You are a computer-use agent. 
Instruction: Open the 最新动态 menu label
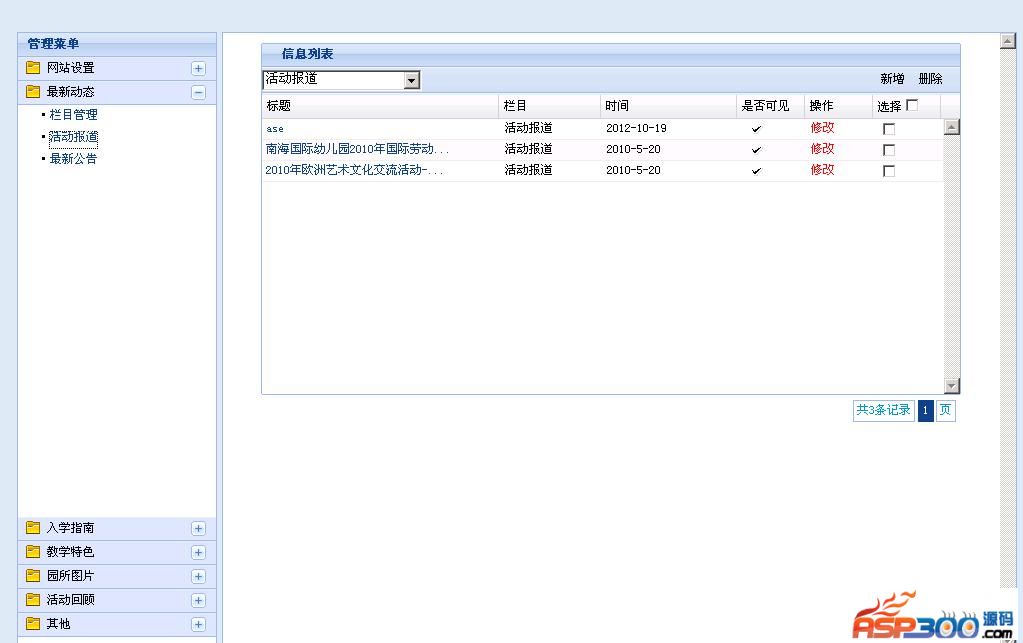tap(70, 92)
